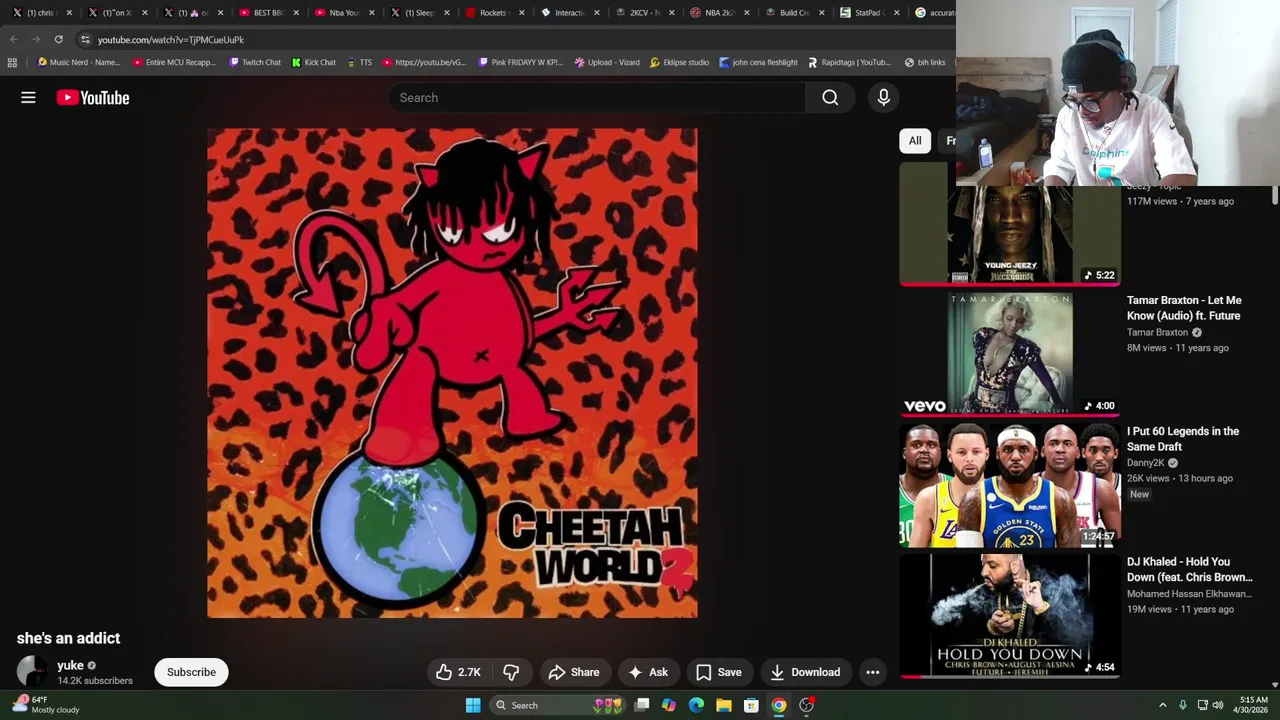Open Danny2K channel name

pyautogui.click(x=1146, y=463)
